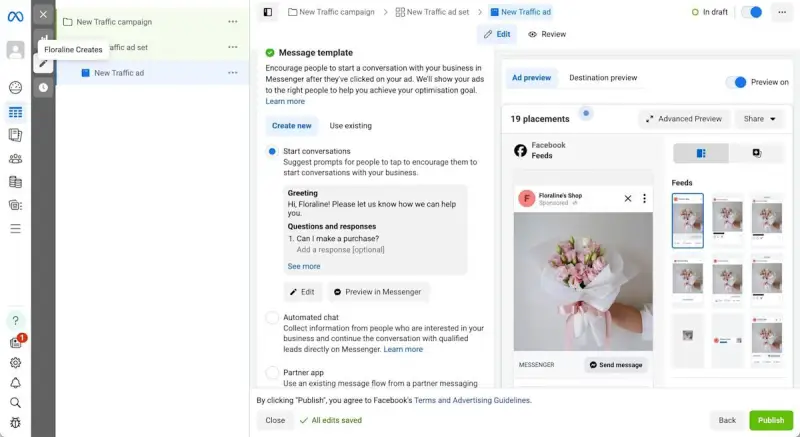Toggle the ad draft status switch

752,12
